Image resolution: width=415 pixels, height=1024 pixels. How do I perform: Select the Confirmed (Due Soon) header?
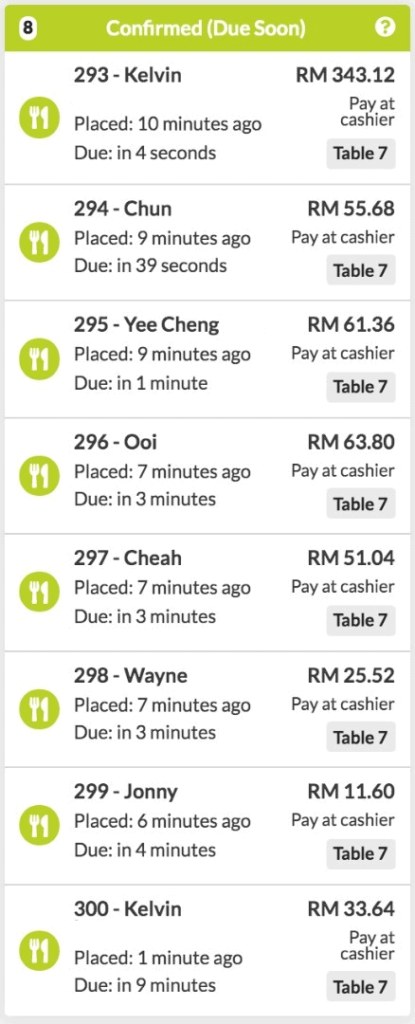point(208,28)
